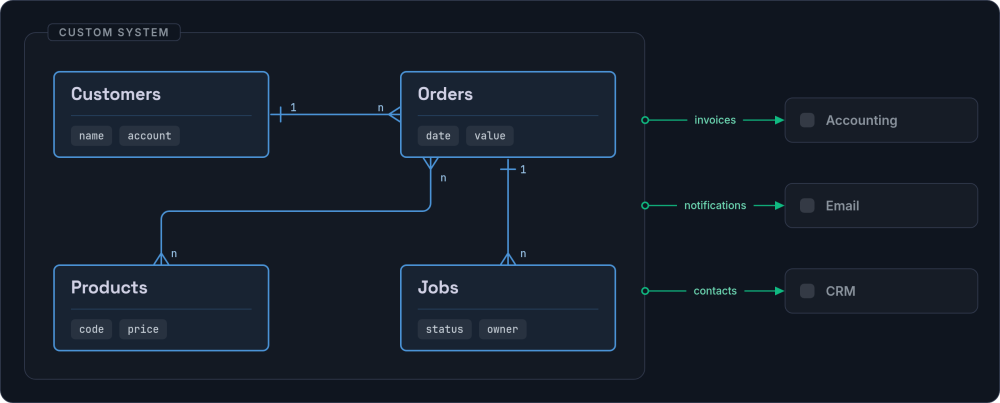This screenshot has height=403, width=1000.
Task: Click the CUSTOM SYSTEM group label
Action: (114, 32)
